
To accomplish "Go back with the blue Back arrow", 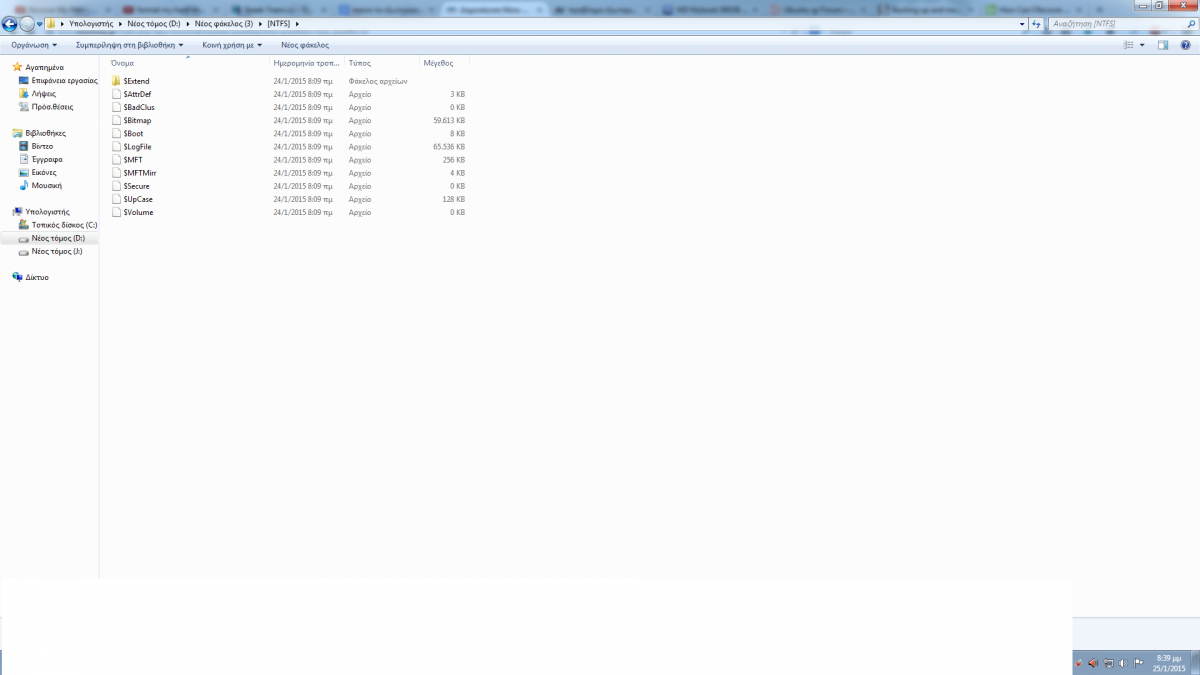I will (10, 24).
